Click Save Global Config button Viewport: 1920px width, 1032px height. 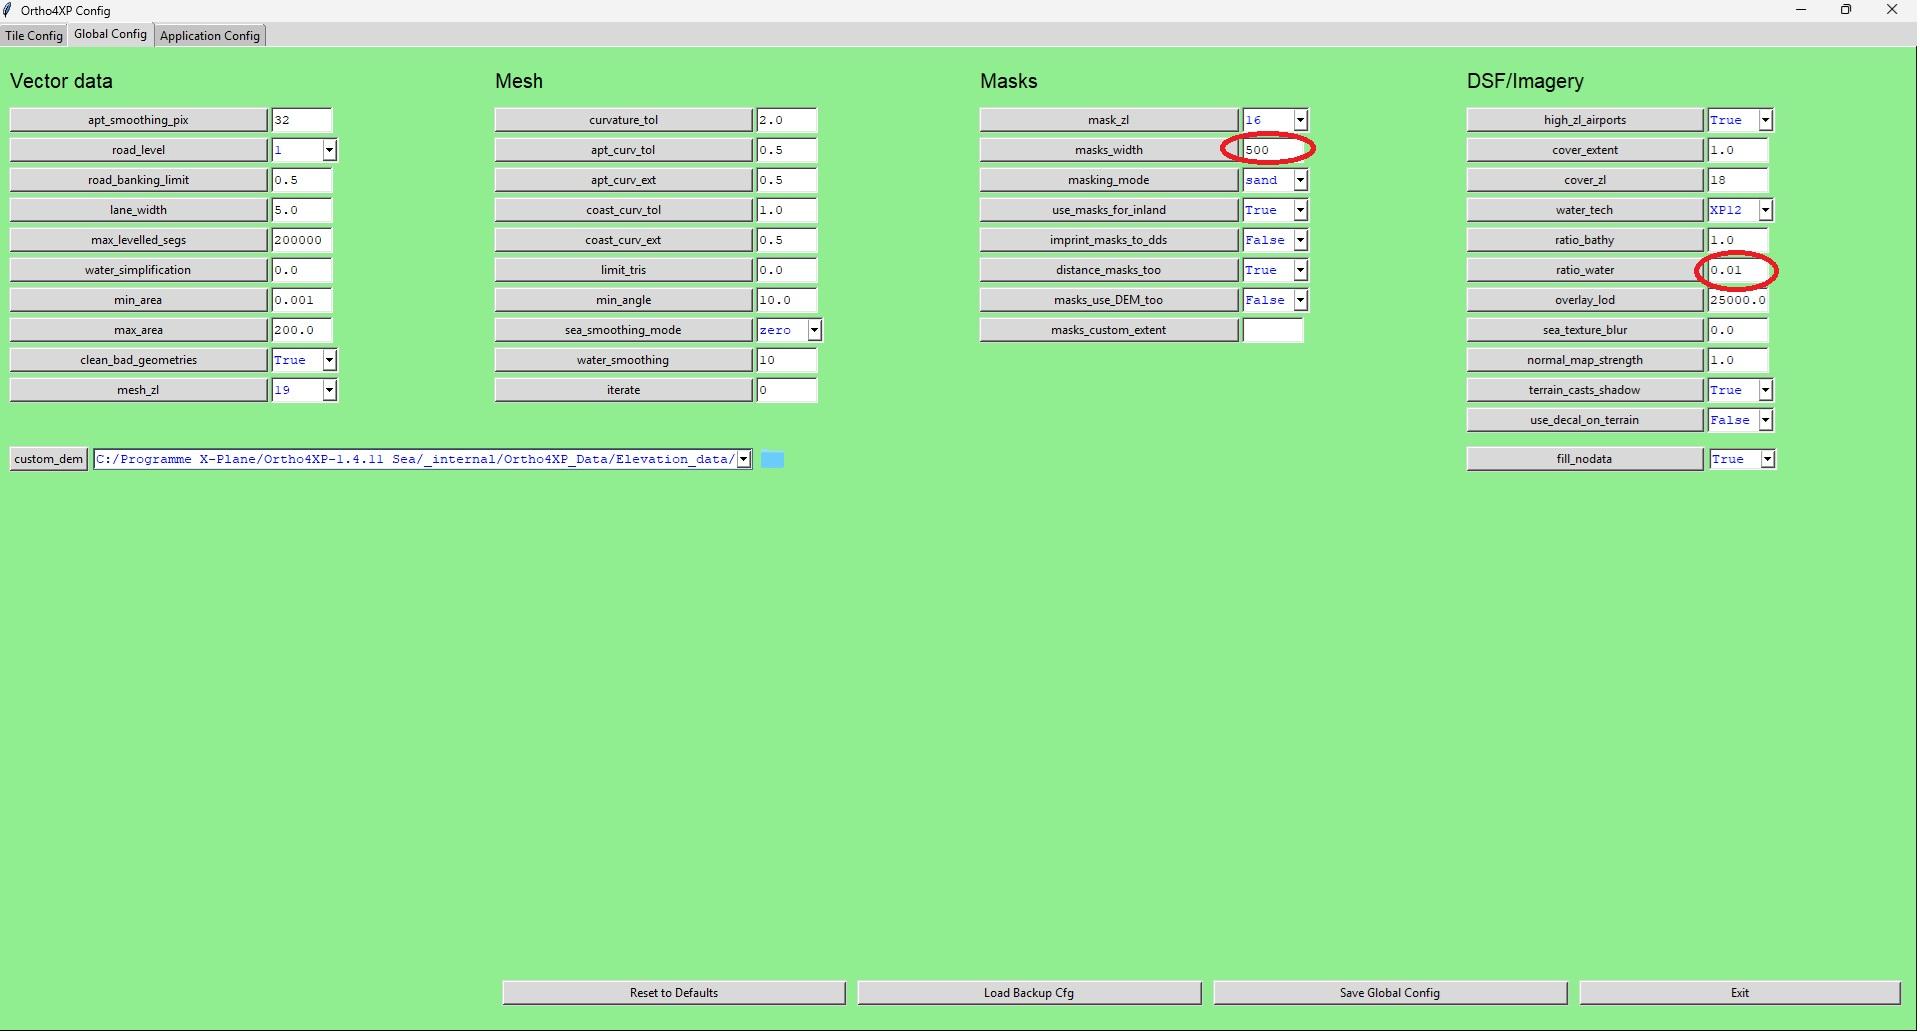click(1389, 993)
